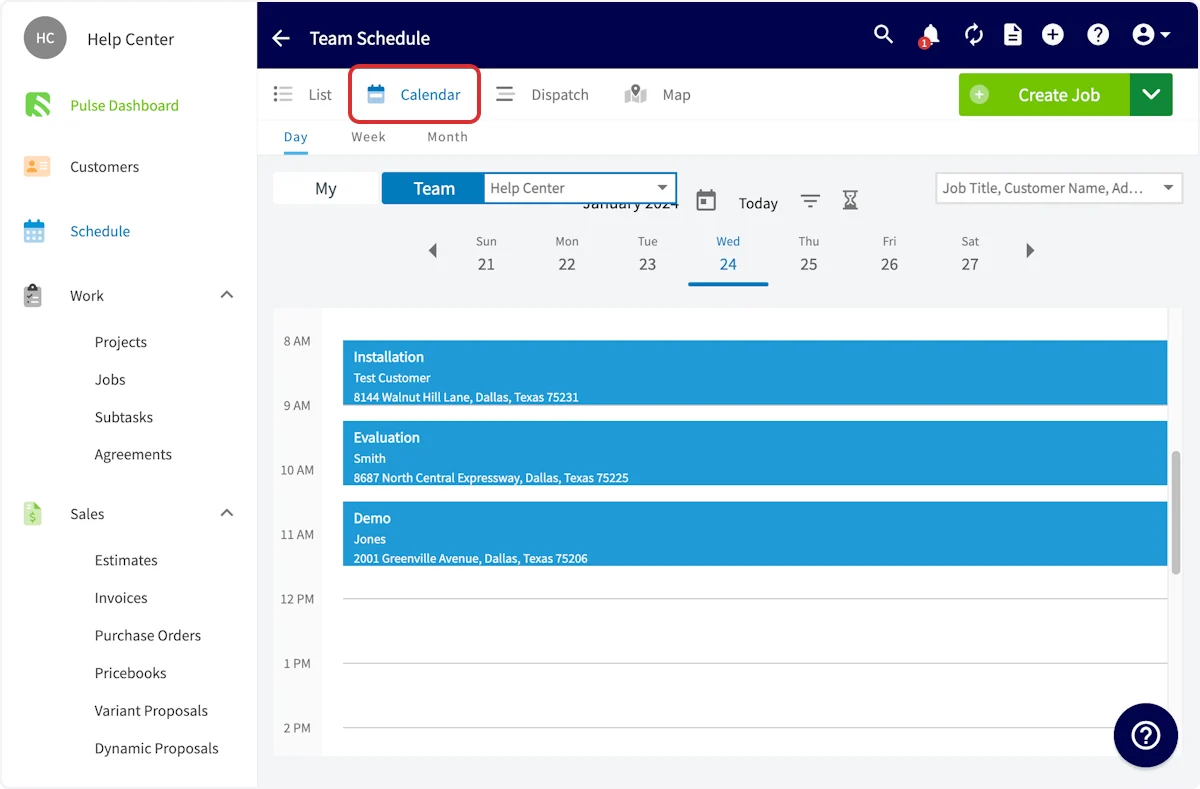
Task: Toggle to My schedule
Action: [x=326, y=188]
